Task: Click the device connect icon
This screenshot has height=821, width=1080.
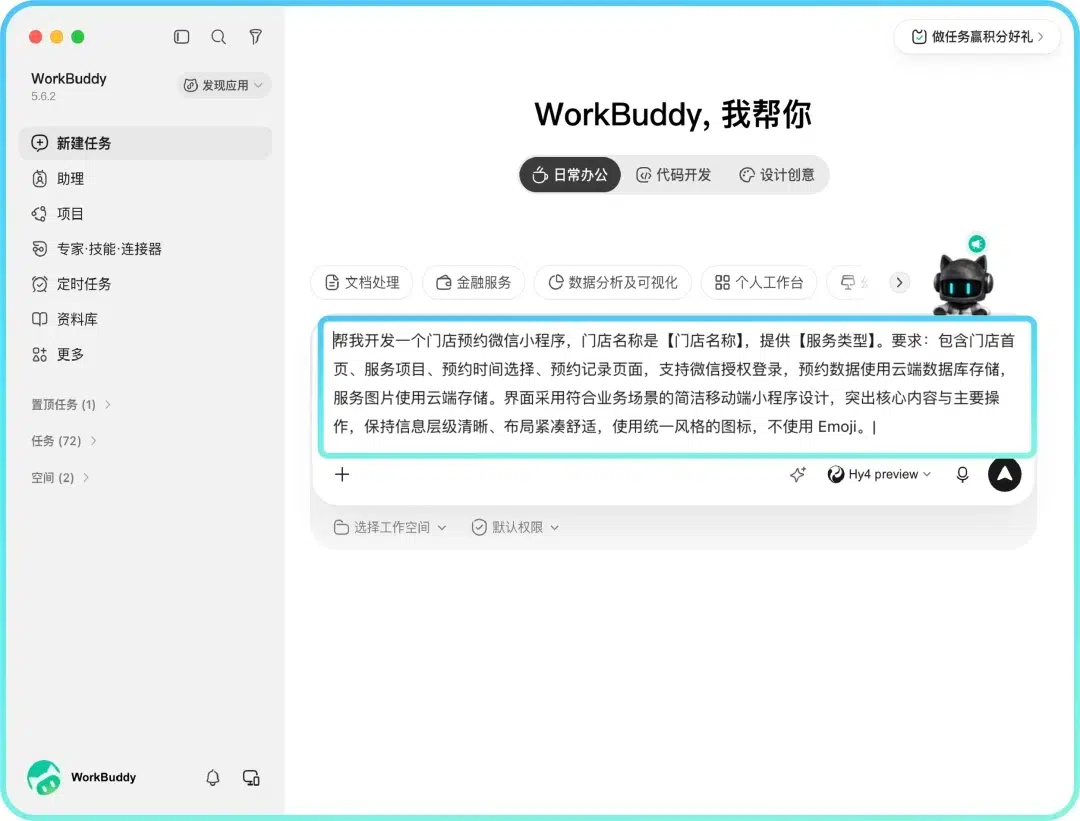Action: (251, 778)
